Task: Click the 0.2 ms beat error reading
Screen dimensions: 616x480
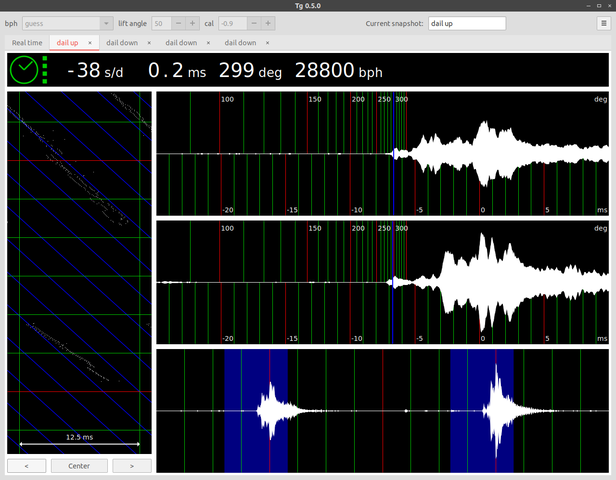Action: click(177, 71)
